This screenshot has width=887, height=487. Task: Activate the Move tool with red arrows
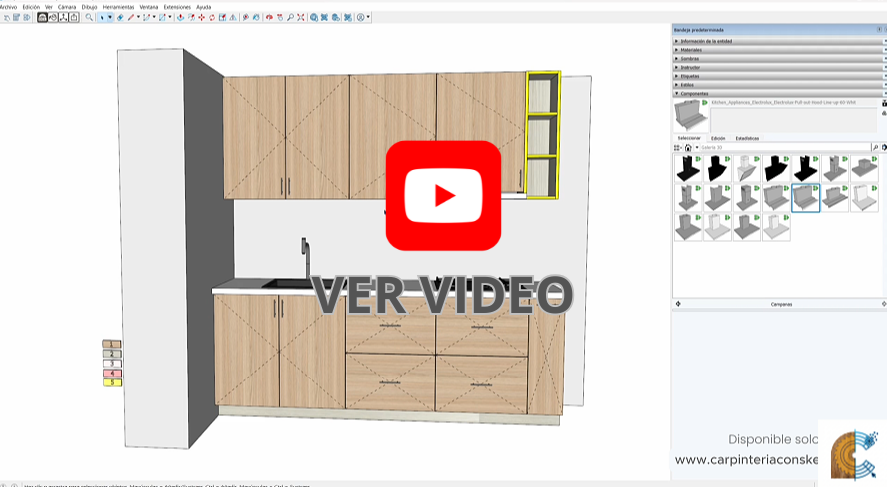coord(201,18)
